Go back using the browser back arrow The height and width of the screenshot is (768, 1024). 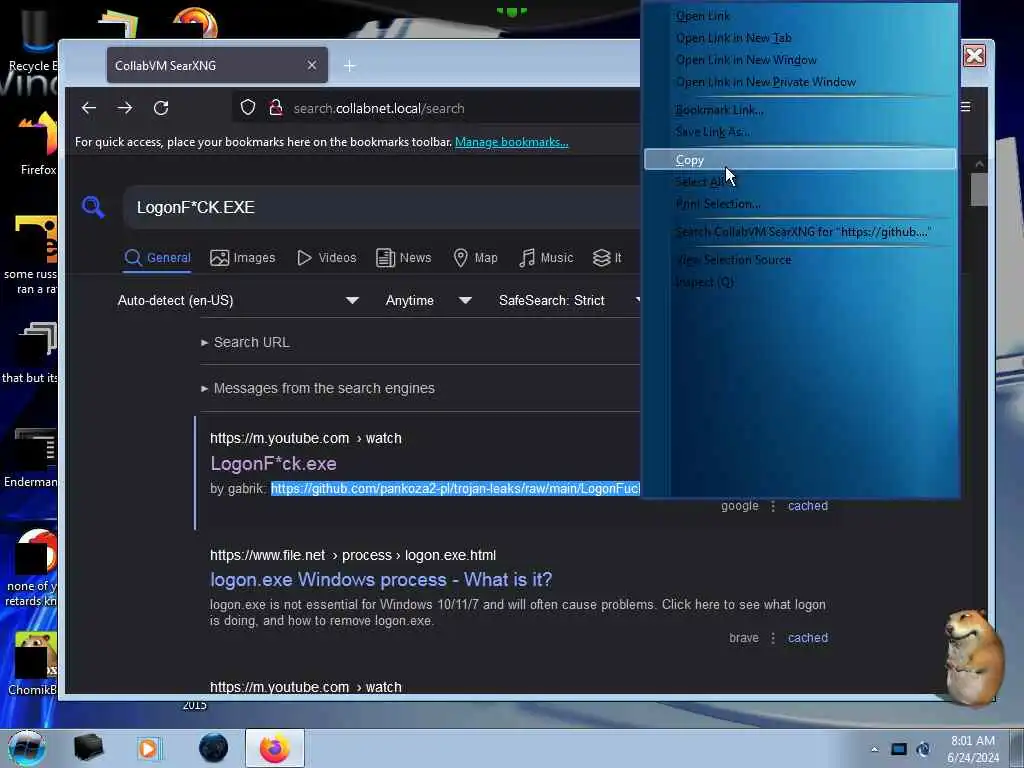[89, 108]
